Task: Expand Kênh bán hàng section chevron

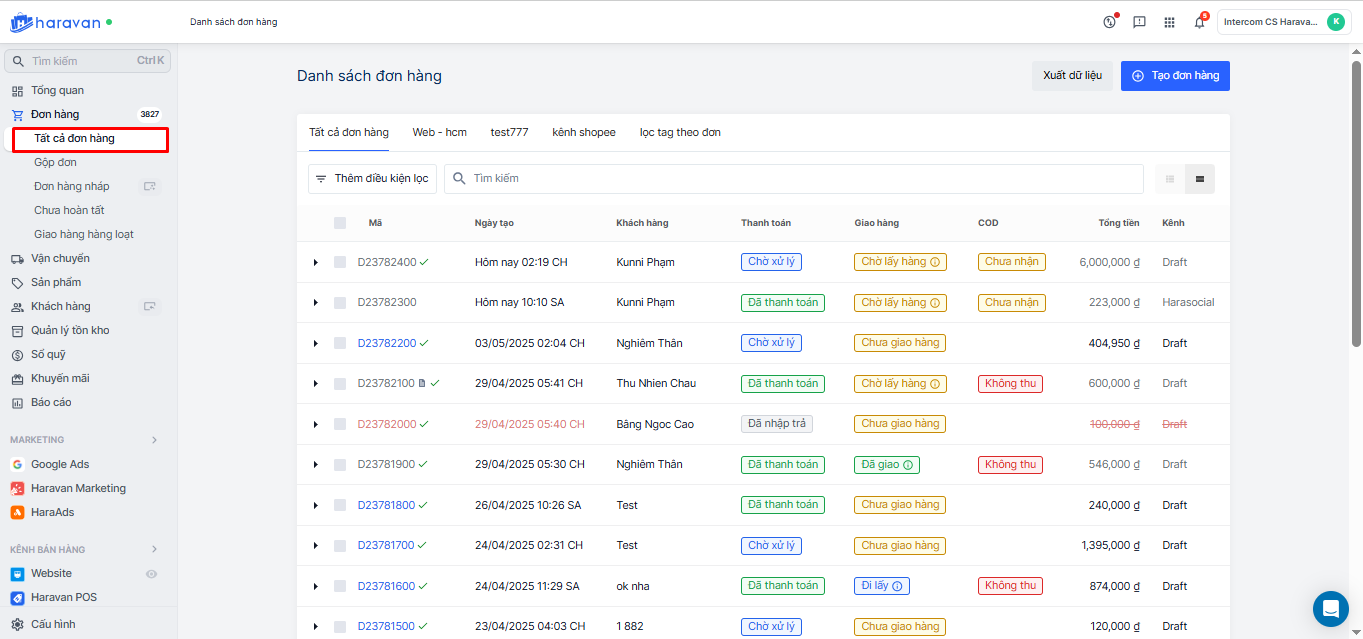Action: click(x=154, y=549)
